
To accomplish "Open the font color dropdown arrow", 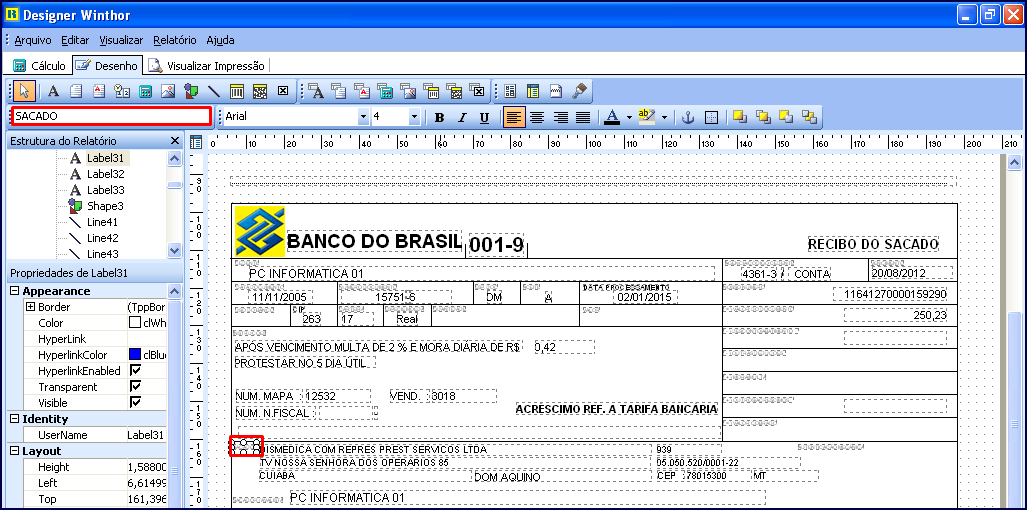I will click(629, 118).
